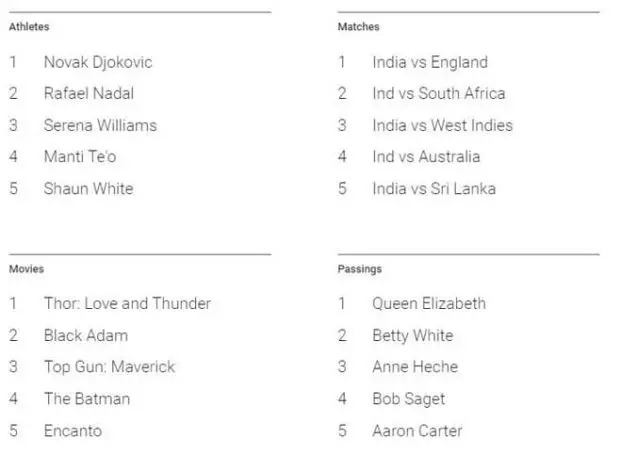620x471 pixels.
Task: Open the Bob Saget entry
Action: [409, 399]
